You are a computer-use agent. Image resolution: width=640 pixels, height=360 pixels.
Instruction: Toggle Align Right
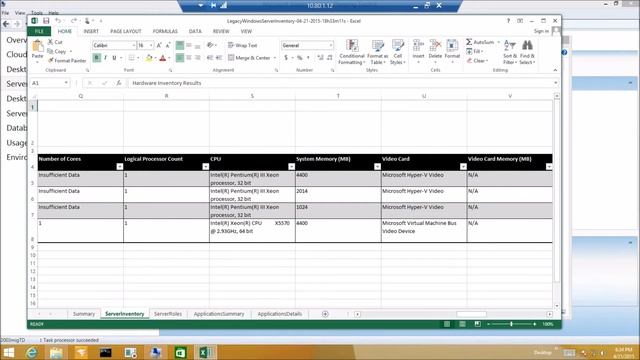[198, 58]
